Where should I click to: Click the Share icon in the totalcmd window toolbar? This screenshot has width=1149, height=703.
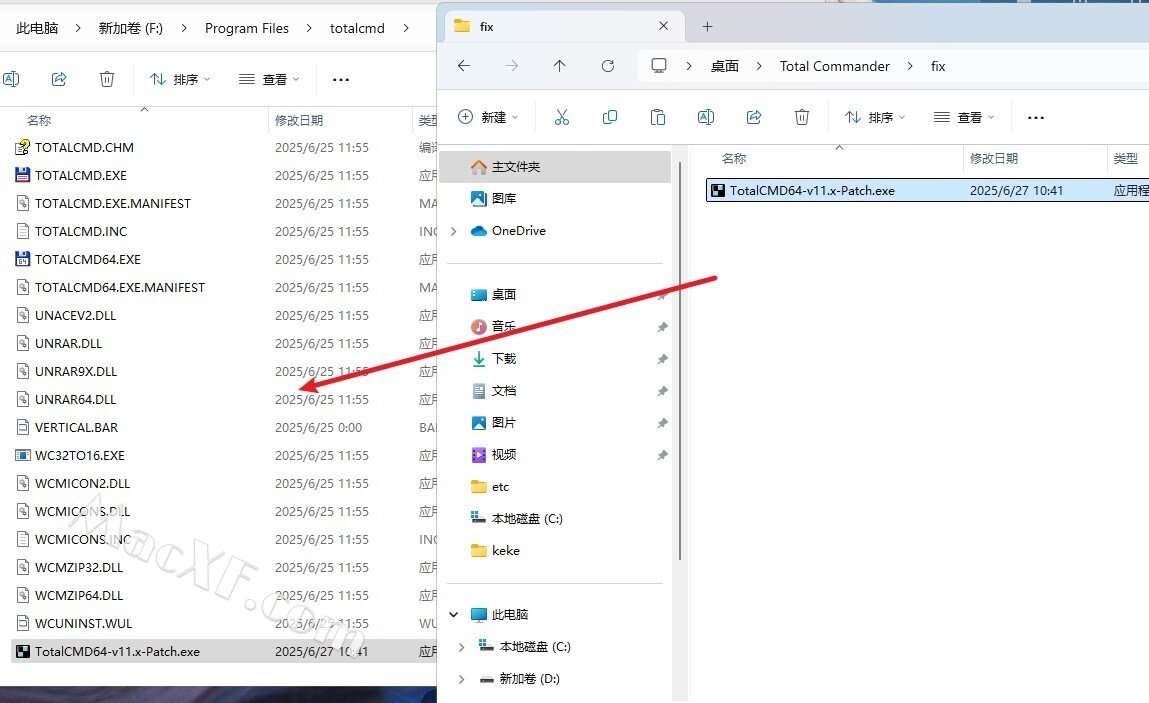coord(59,79)
